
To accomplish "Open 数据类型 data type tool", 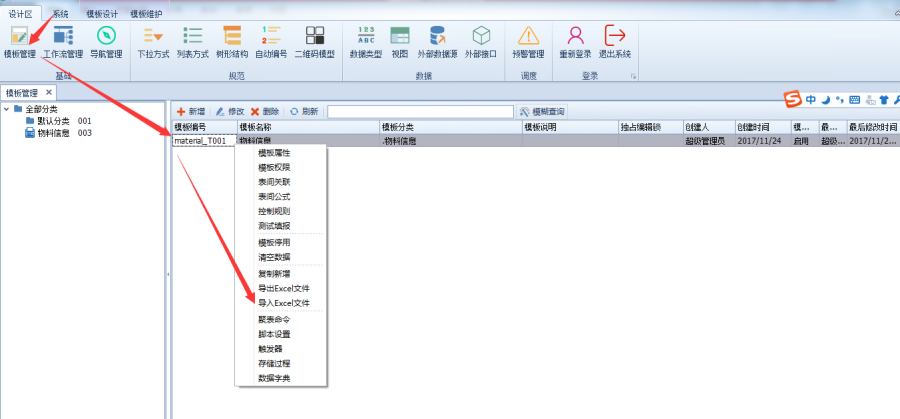I will (x=366, y=41).
